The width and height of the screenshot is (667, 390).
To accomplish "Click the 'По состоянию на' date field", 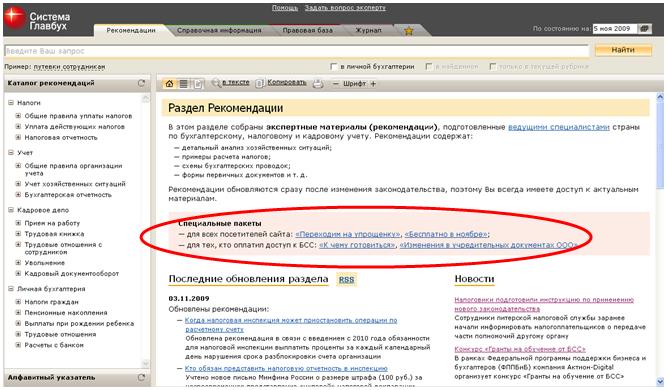I will (615, 29).
